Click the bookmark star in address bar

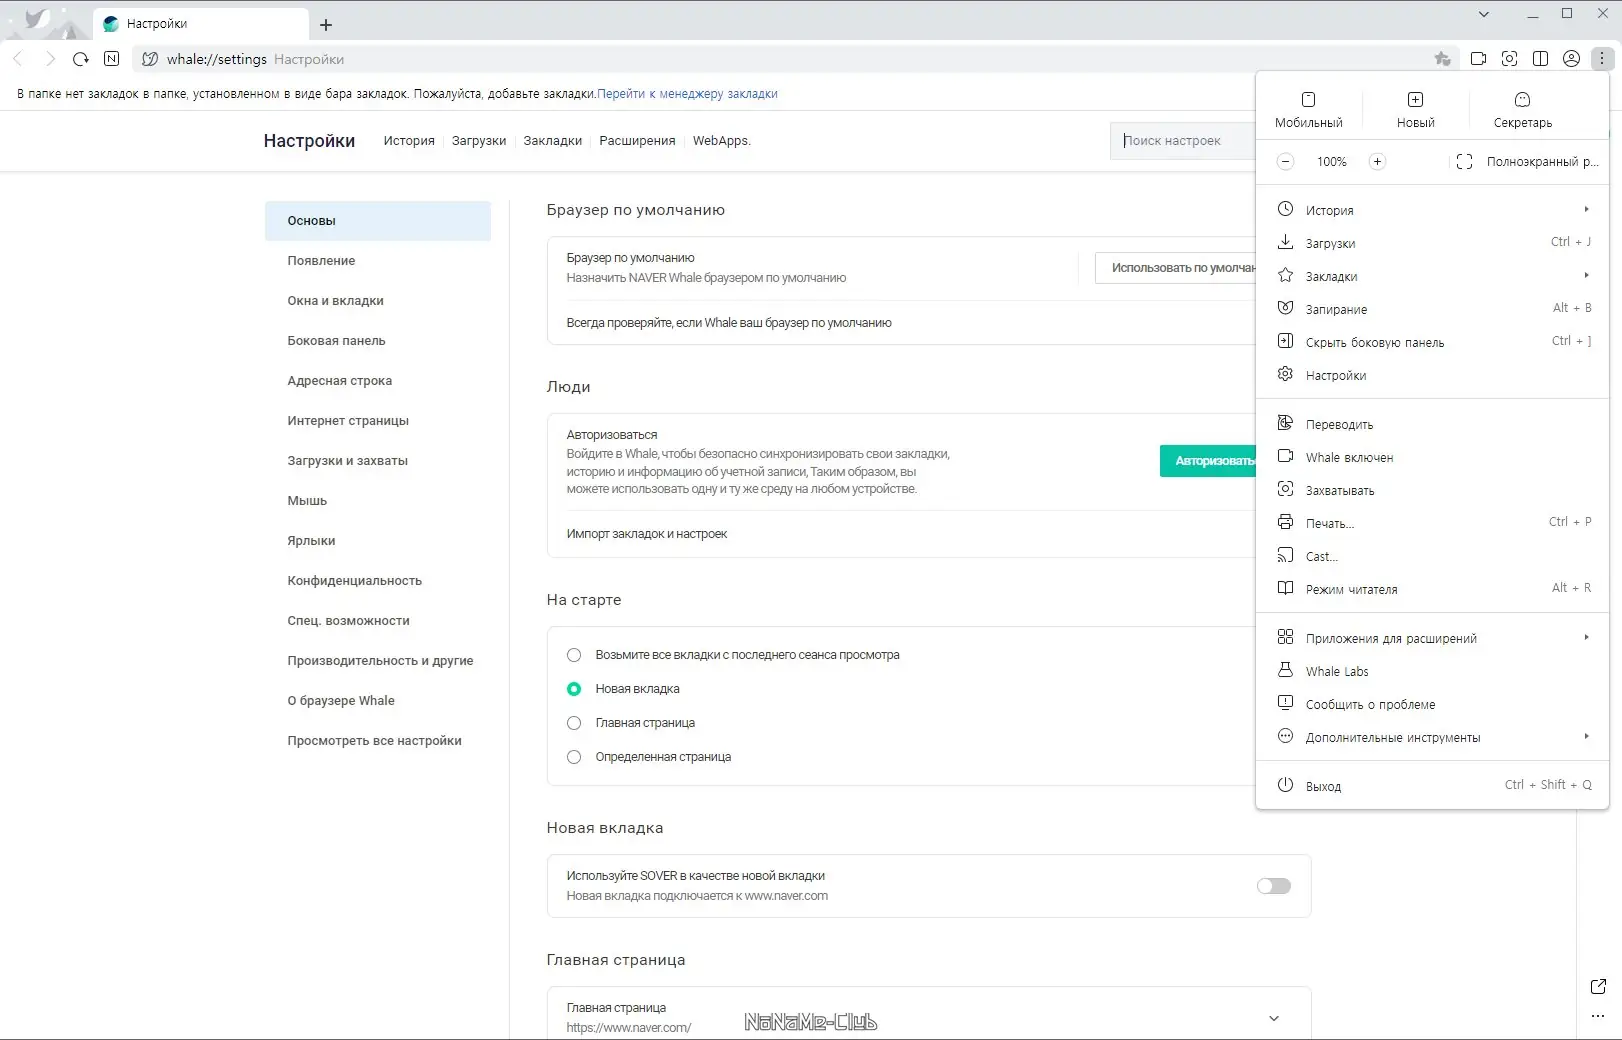[1442, 59]
